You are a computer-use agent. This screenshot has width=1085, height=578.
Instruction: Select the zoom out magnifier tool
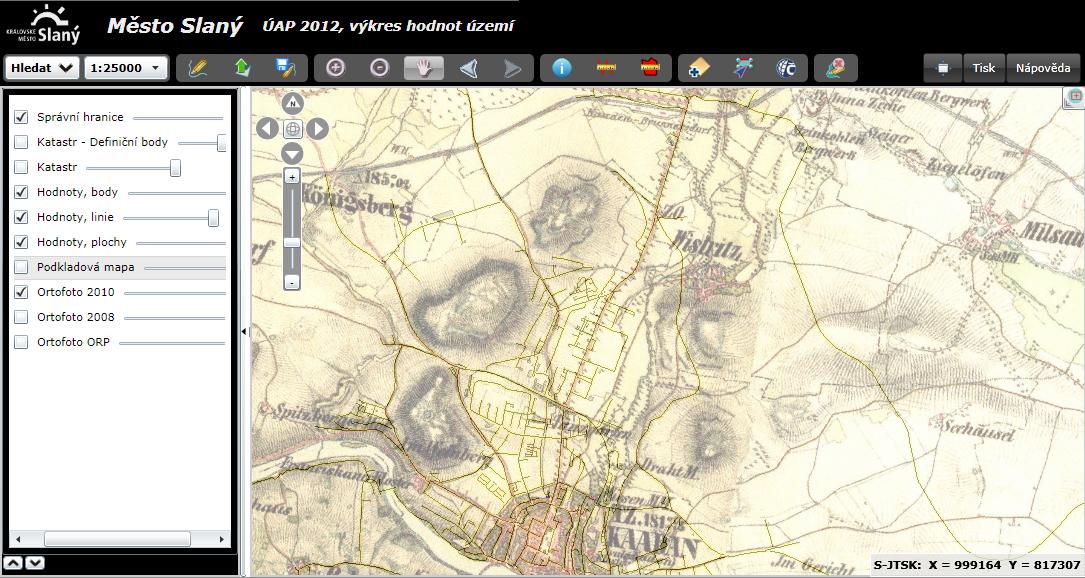pos(379,68)
